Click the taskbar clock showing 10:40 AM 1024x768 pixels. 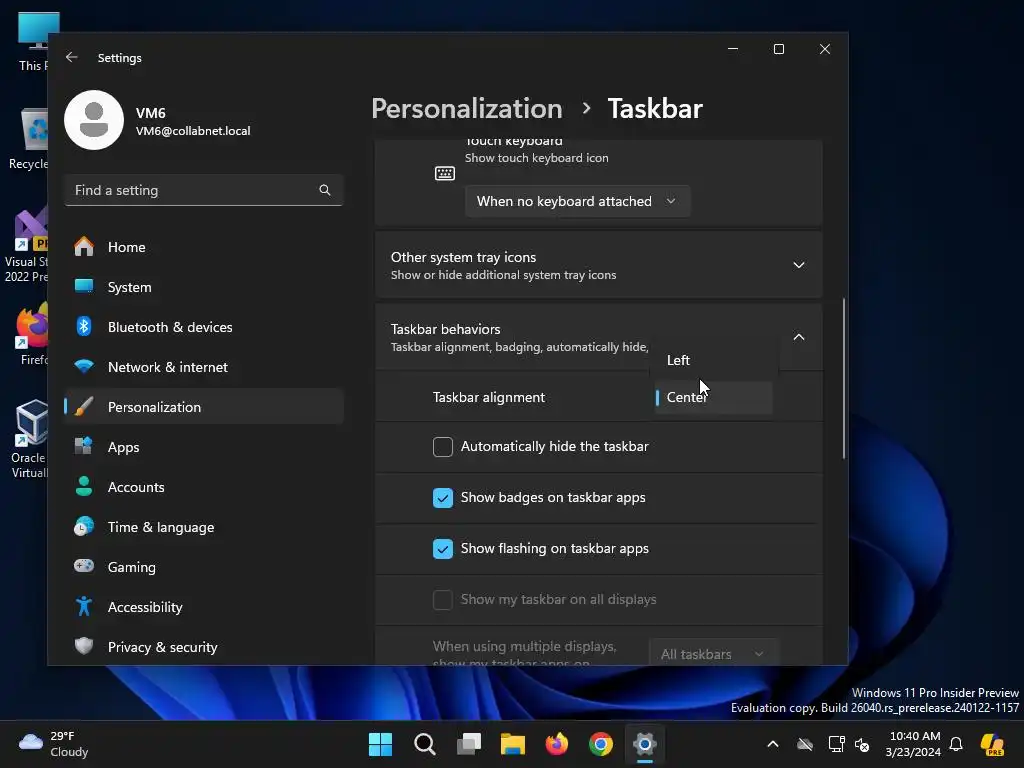[912, 744]
